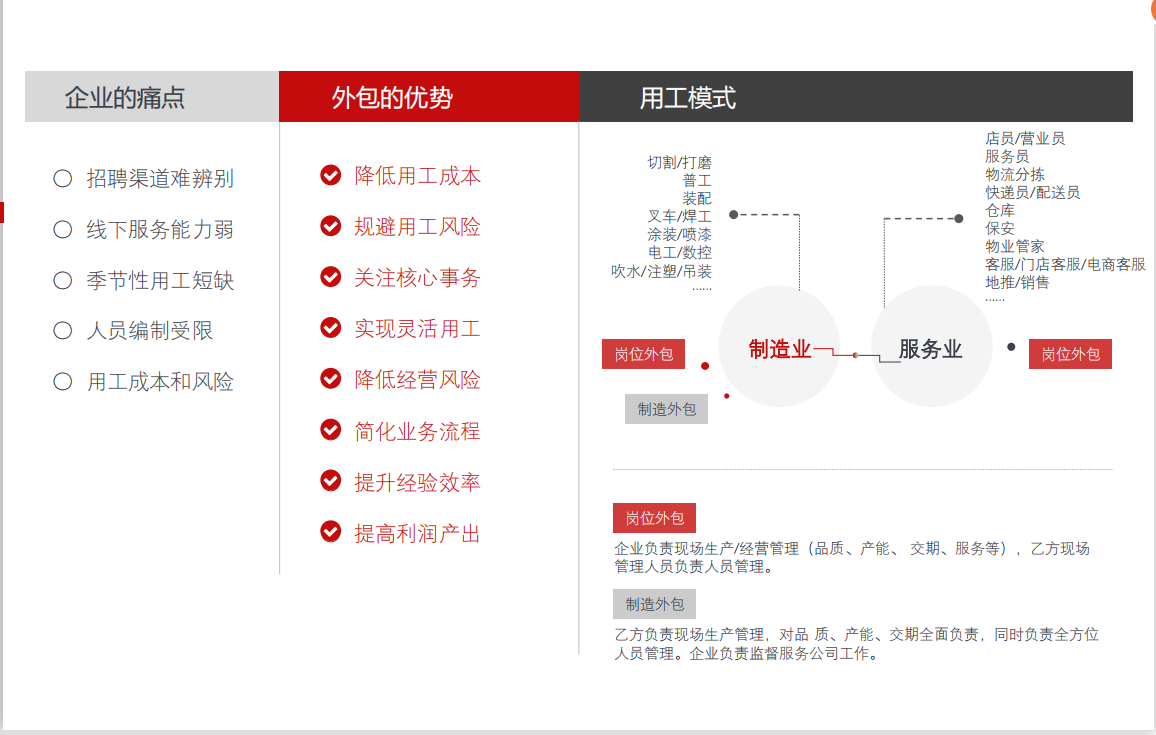The height and width of the screenshot is (735, 1156).
Task: Choose the circle beside 季节性用工短缺
Action: point(63,281)
